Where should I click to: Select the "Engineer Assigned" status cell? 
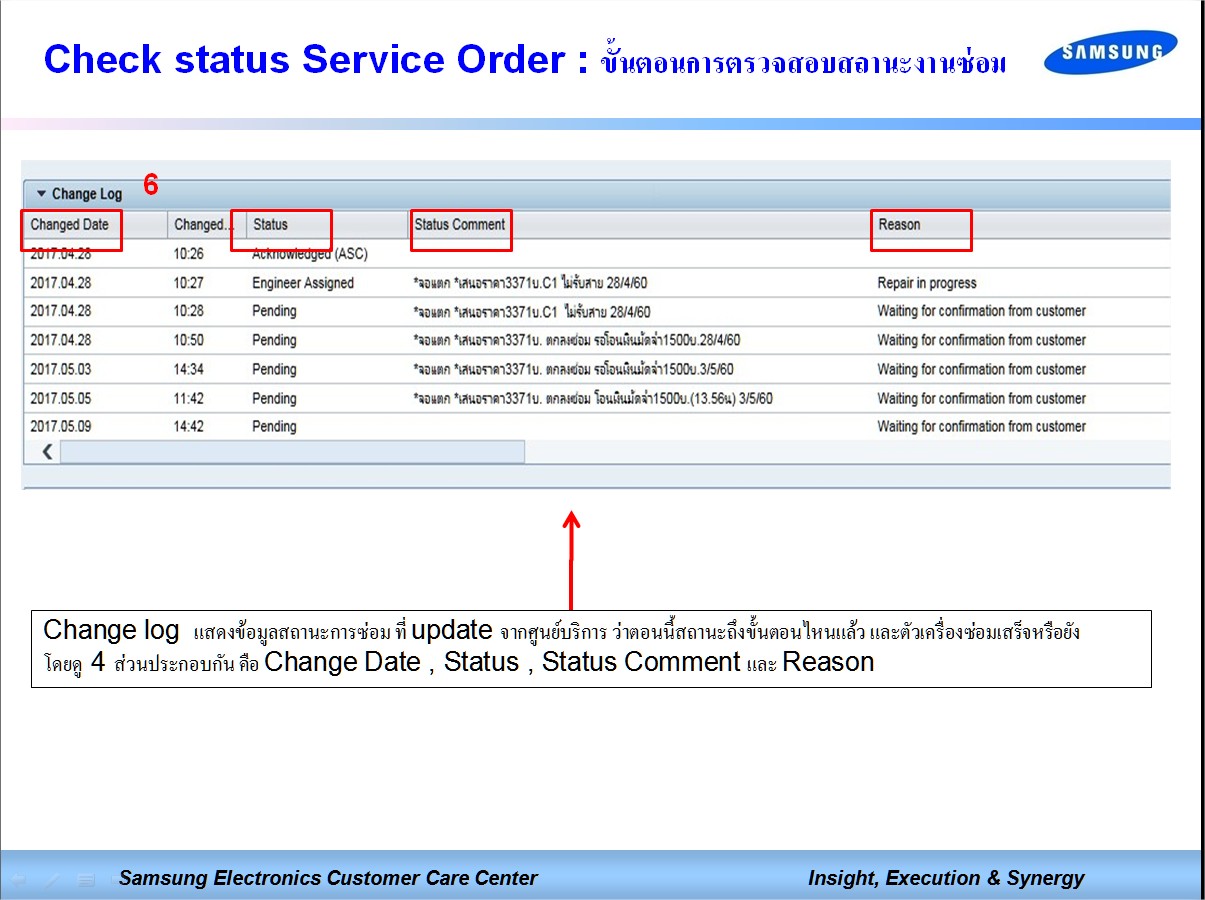click(303, 283)
